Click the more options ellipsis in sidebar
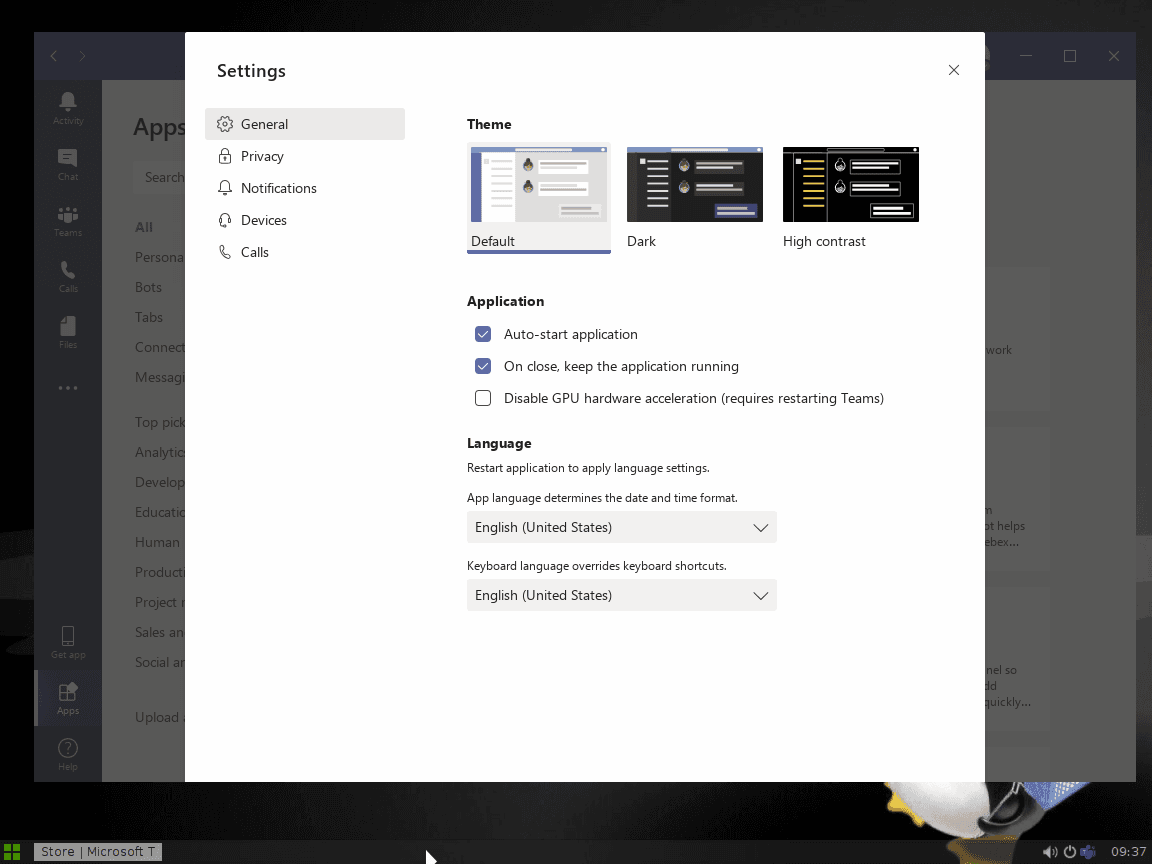Viewport: 1152px width, 864px height. pyautogui.click(x=67, y=388)
